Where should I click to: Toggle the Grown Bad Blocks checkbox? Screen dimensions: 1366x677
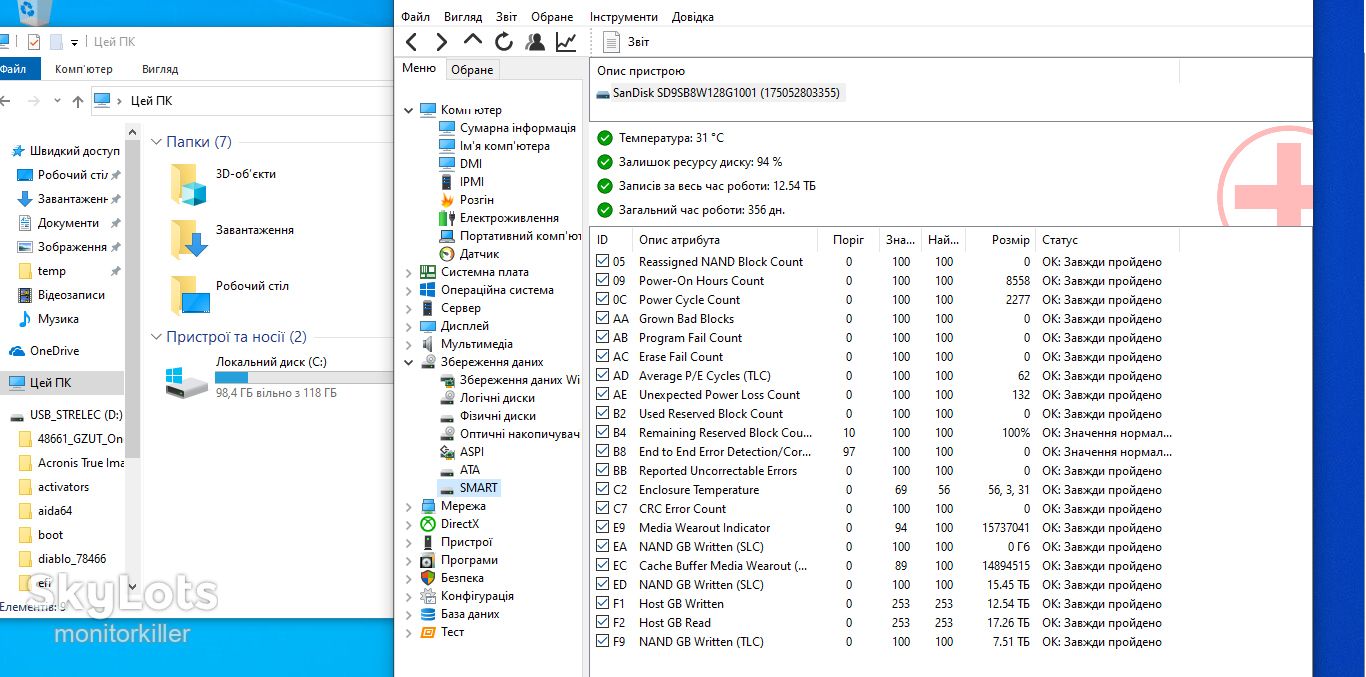602,319
